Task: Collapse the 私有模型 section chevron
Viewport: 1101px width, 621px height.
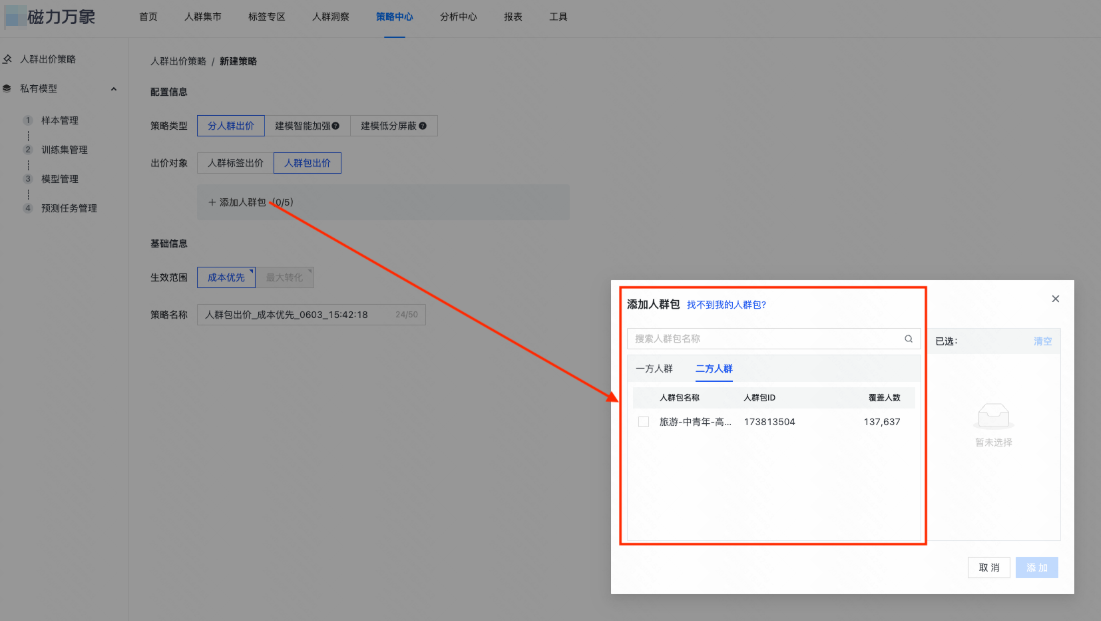Action: click(x=114, y=89)
